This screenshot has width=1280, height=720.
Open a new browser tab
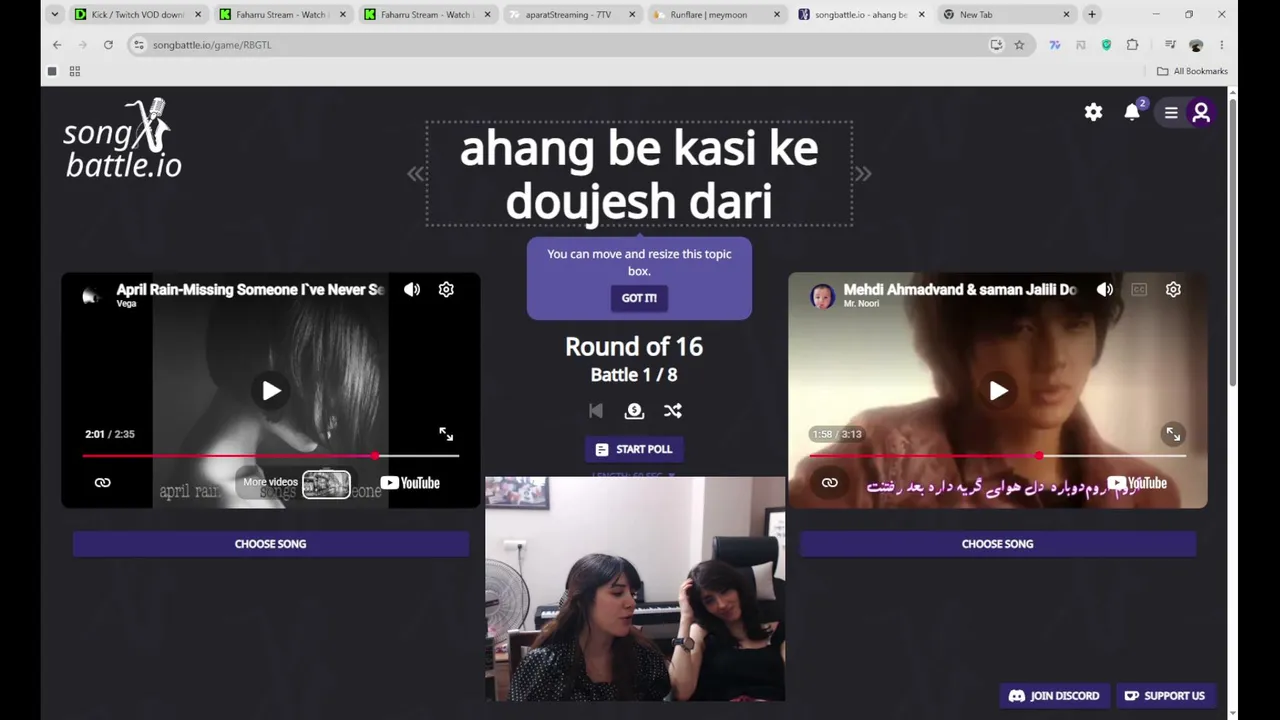pyautogui.click(x=1092, y=15)
